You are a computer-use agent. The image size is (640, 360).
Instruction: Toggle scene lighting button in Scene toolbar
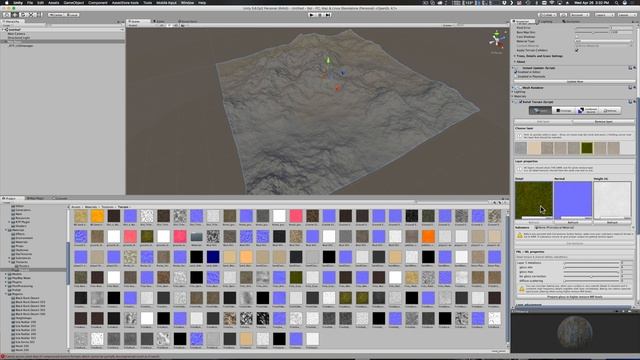point(169,25)
